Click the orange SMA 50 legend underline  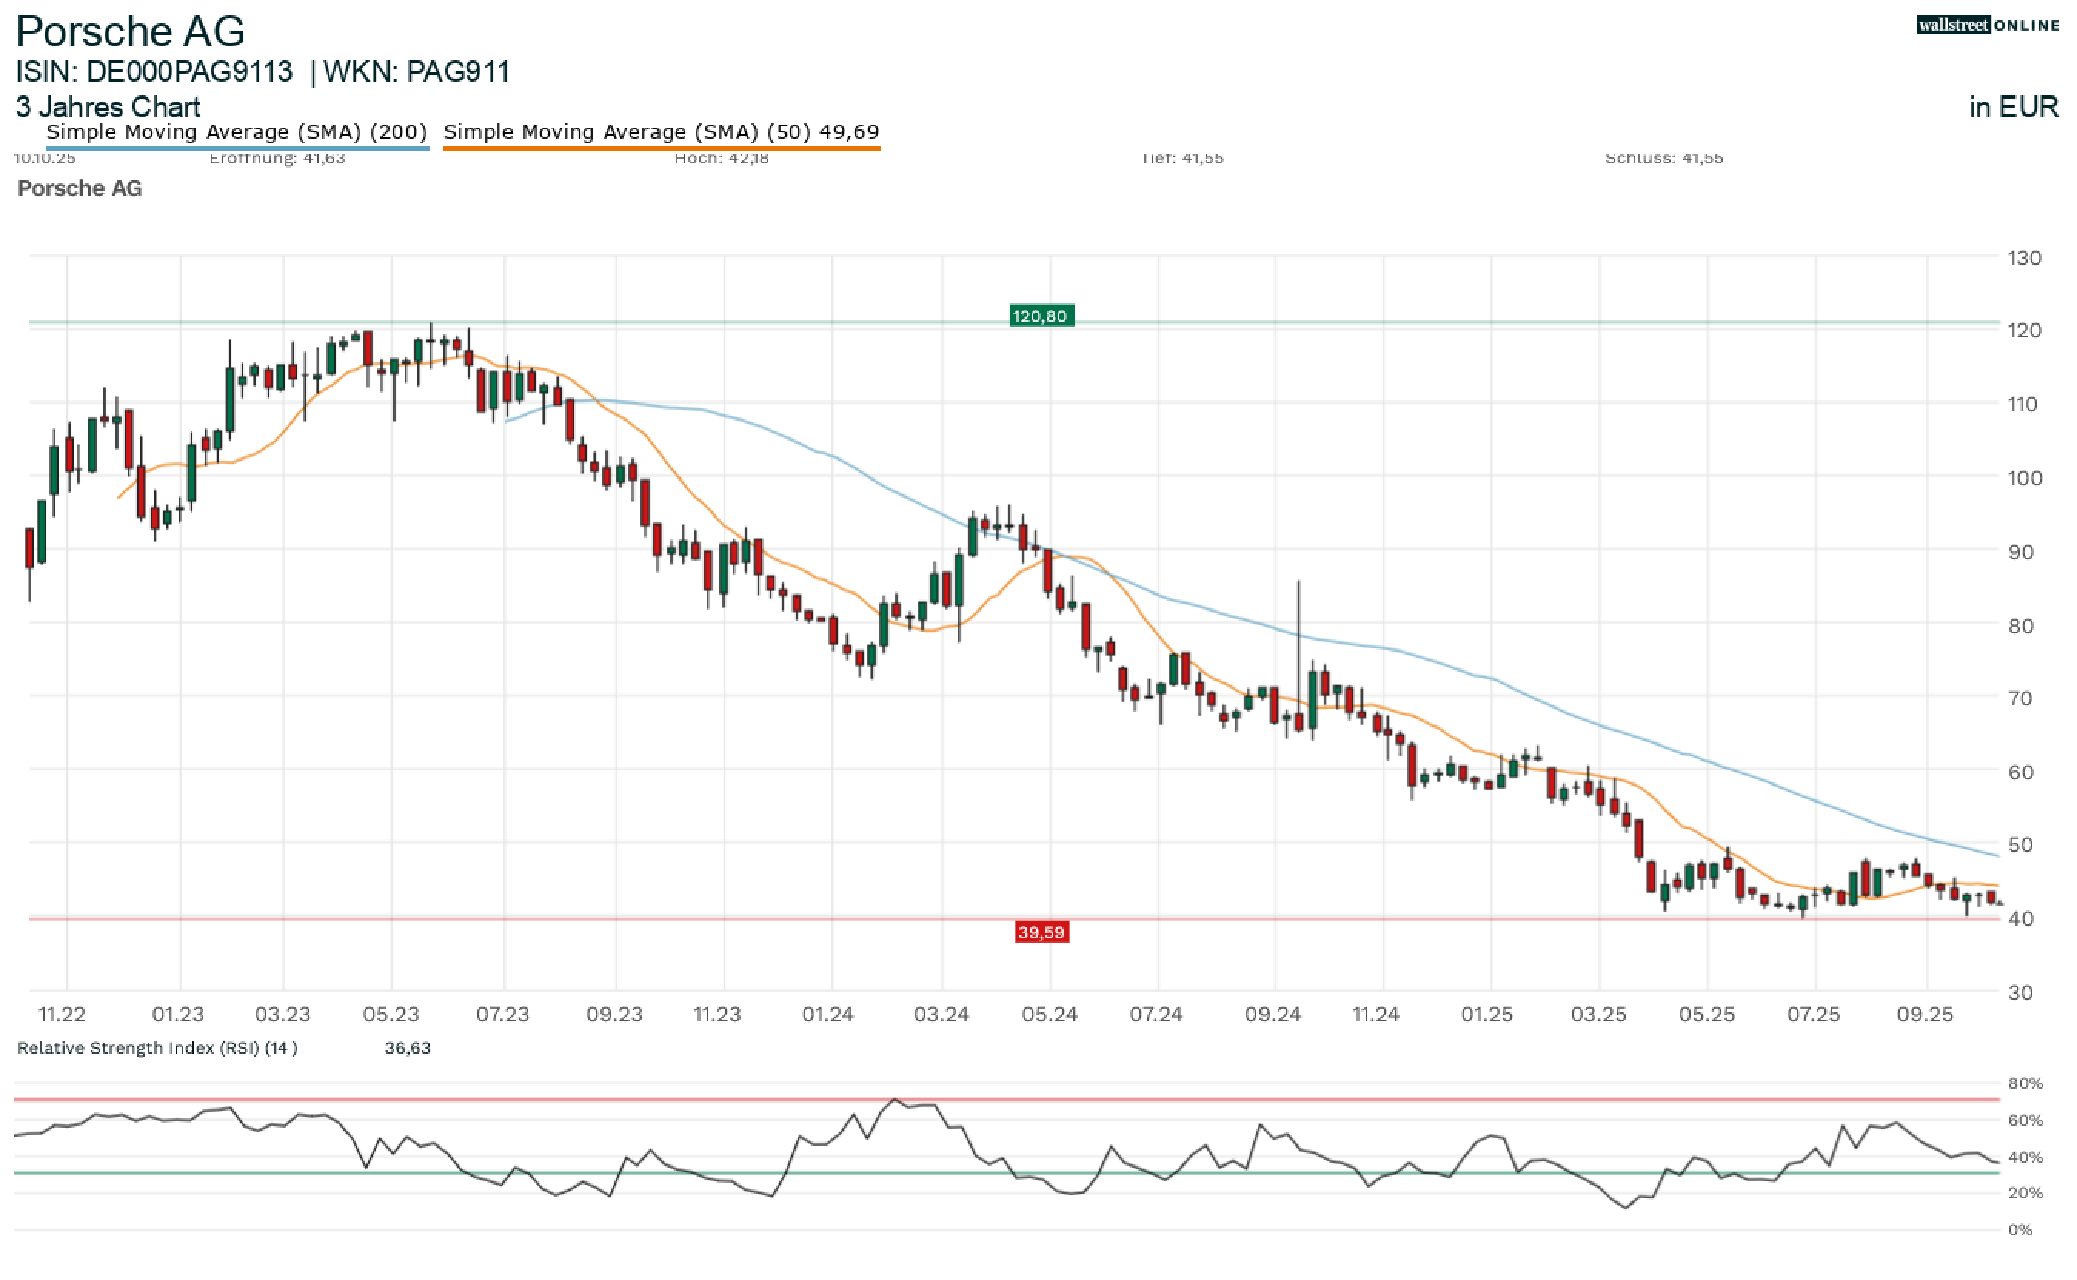point(661,149)
